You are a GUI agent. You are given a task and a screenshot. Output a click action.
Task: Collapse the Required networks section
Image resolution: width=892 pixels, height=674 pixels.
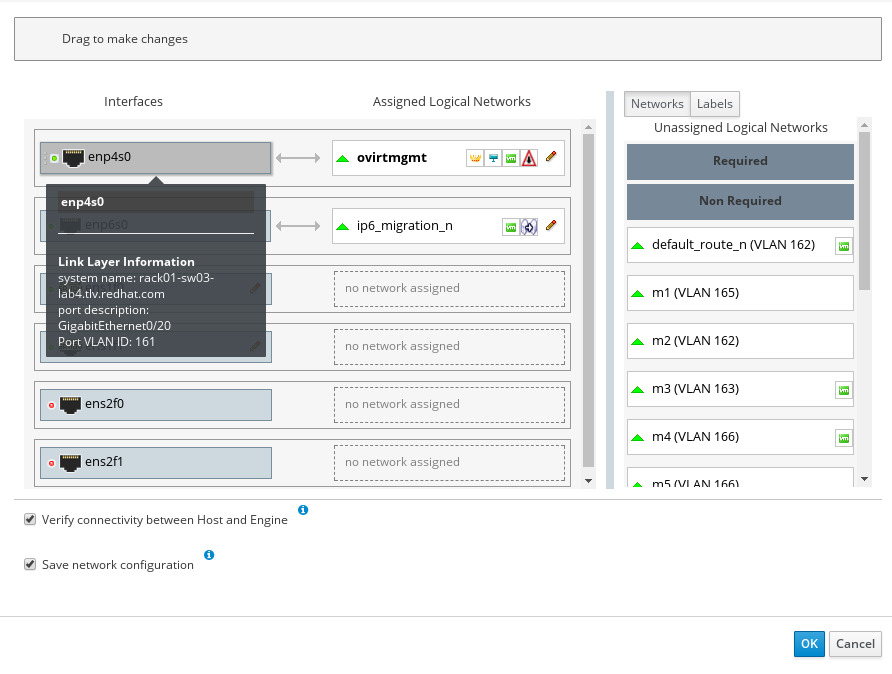[x=740, y=161]
